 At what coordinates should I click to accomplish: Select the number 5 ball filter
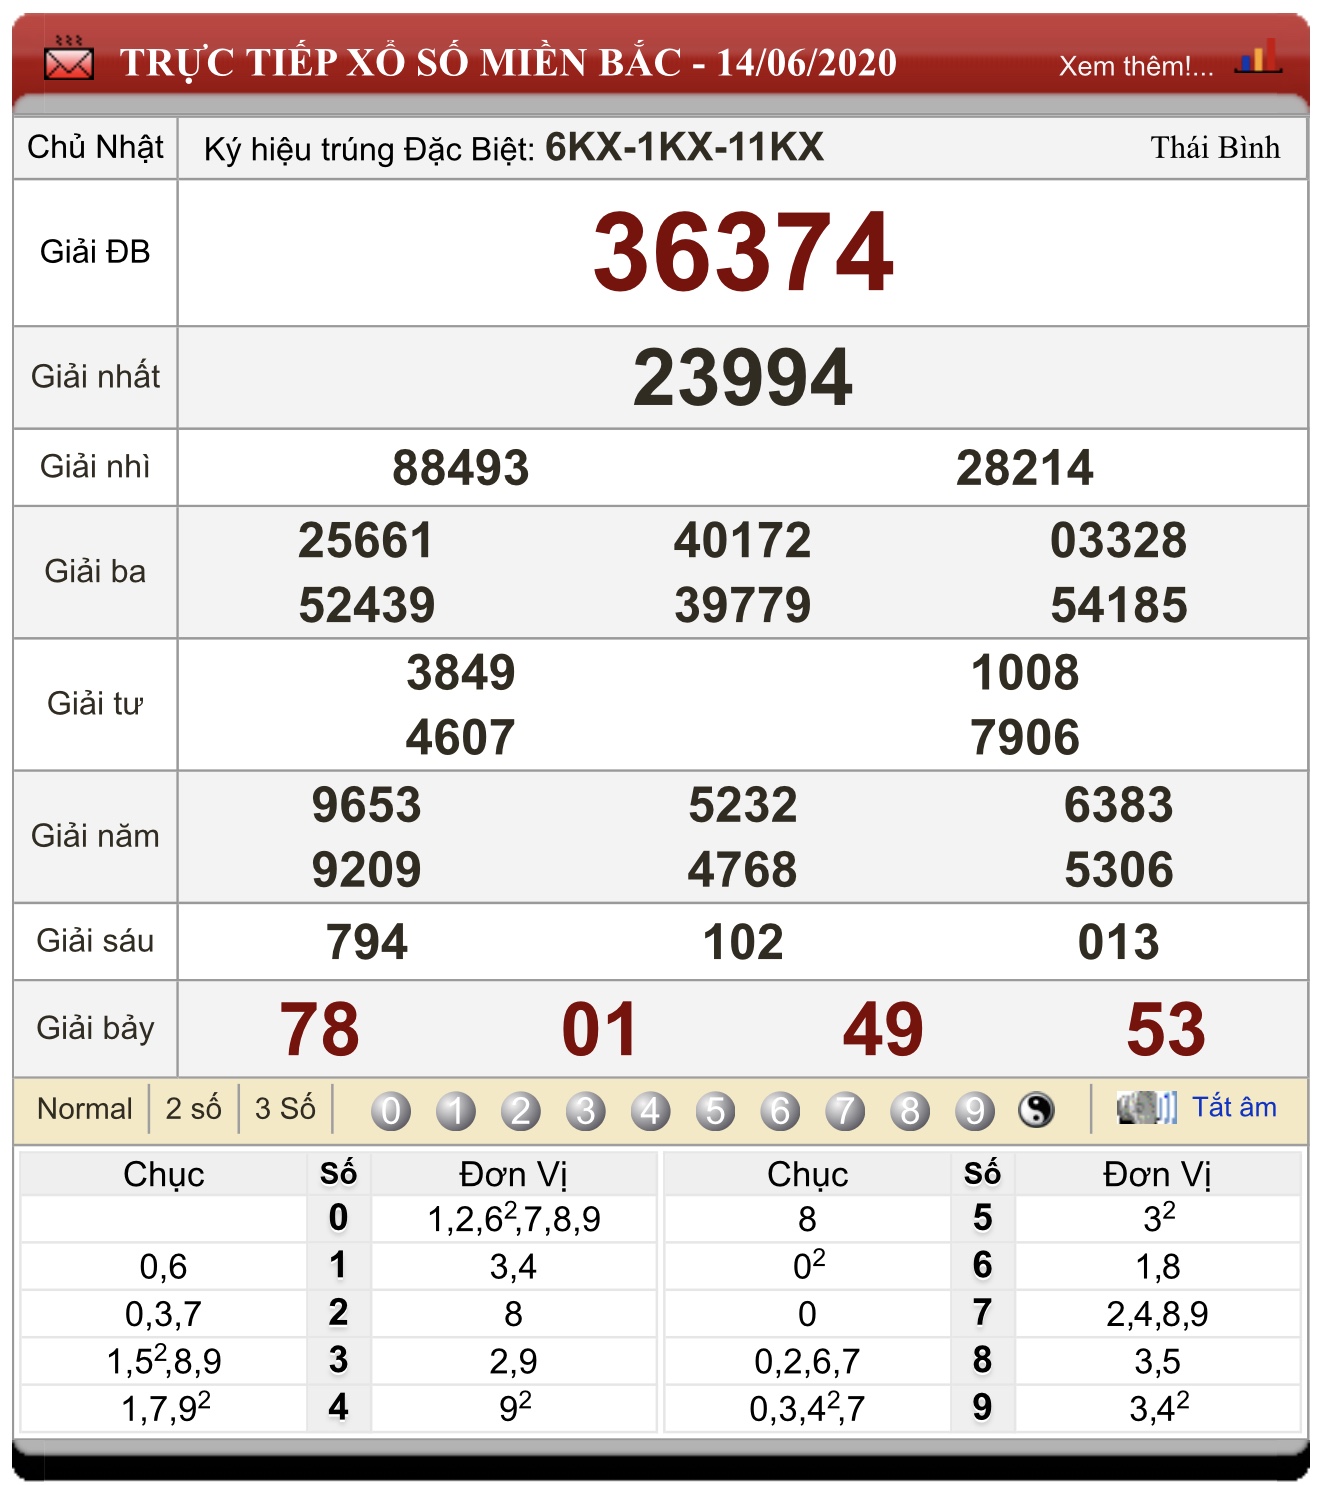(x=716, y=1111)
